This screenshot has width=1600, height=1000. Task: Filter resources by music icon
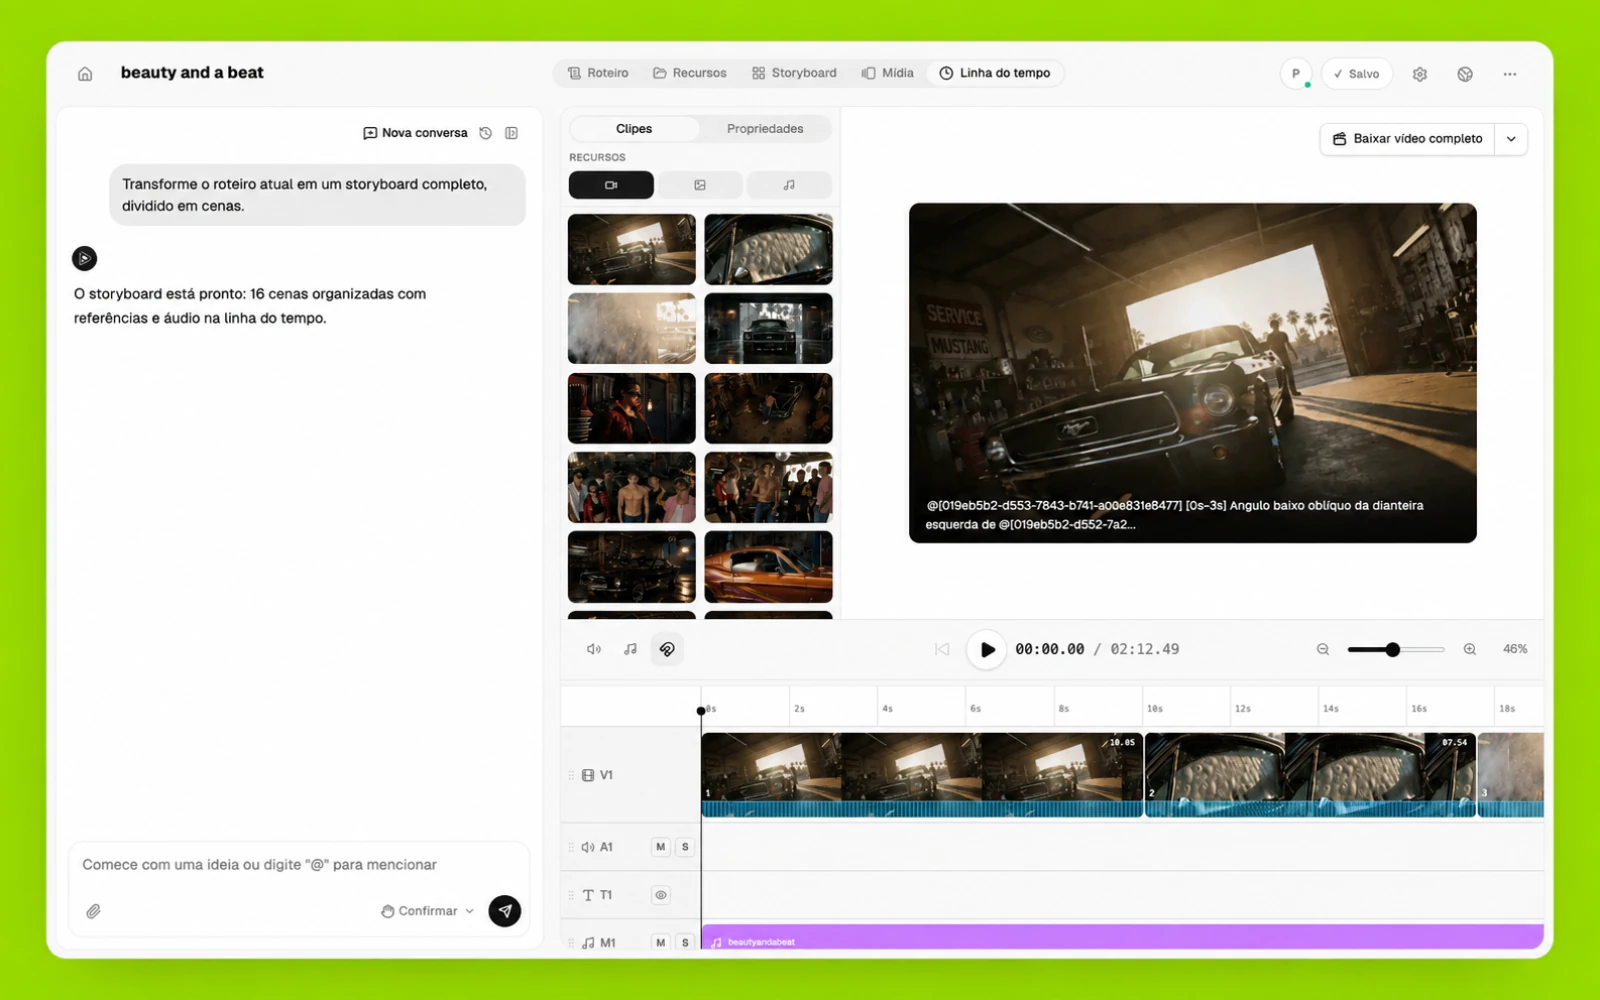pyautogui.click(x=789, y=185)
